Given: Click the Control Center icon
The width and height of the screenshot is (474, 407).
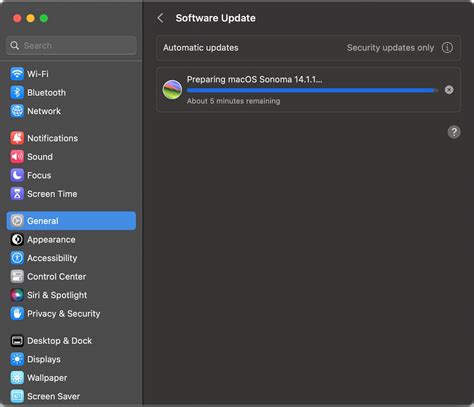Looking at the screenshot, I should 17,276.
